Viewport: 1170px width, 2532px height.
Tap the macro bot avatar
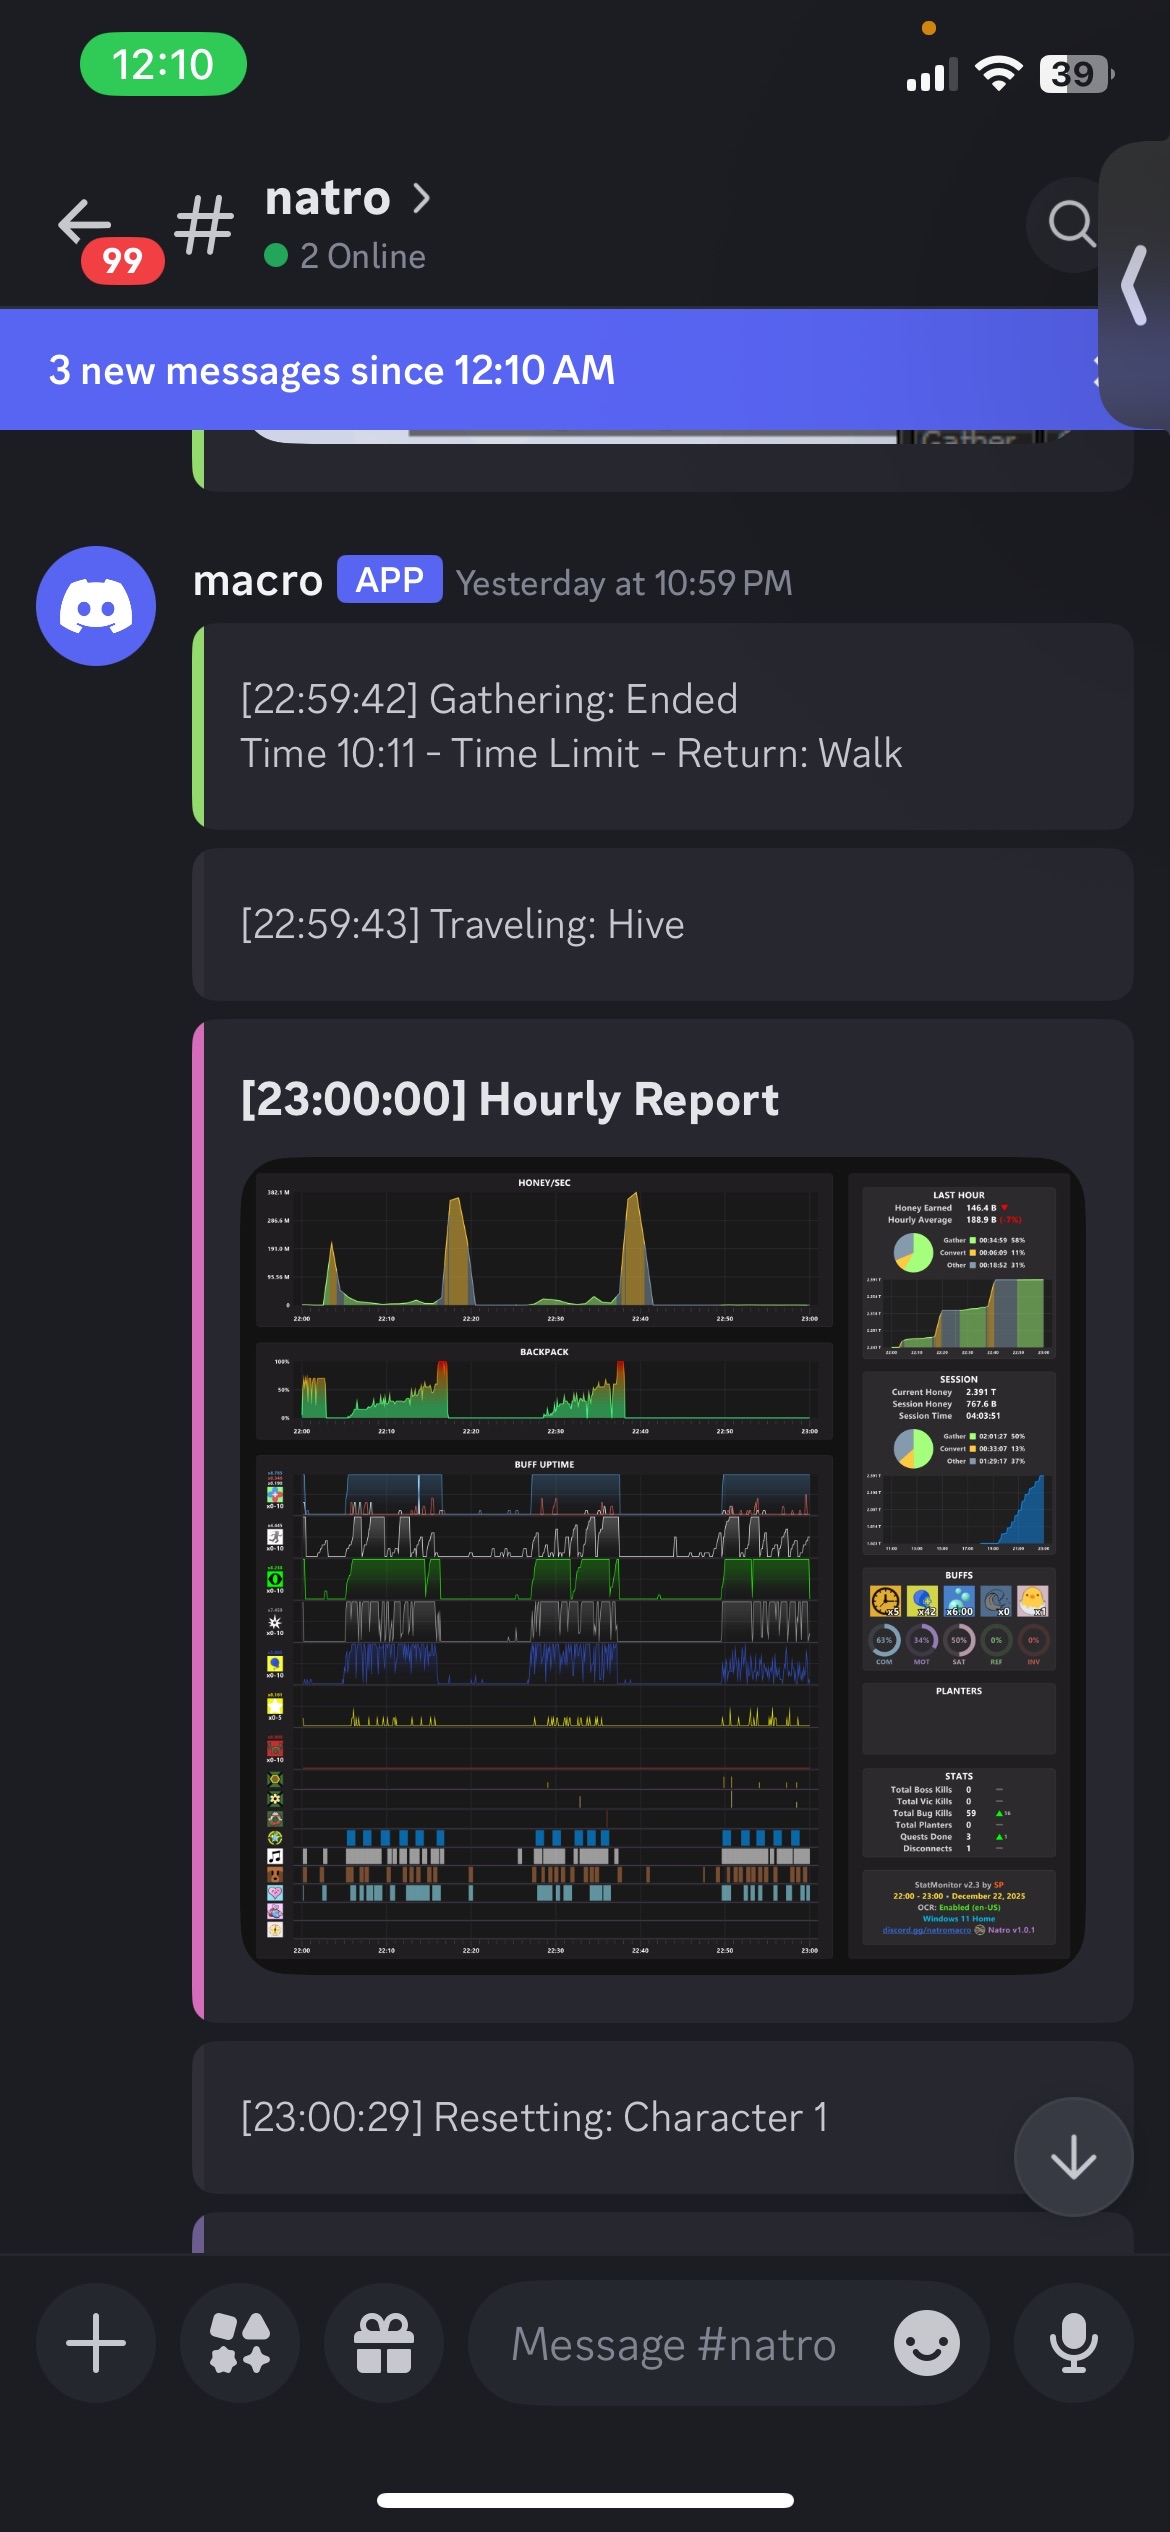pyautogui.click(x=96, y=606)
